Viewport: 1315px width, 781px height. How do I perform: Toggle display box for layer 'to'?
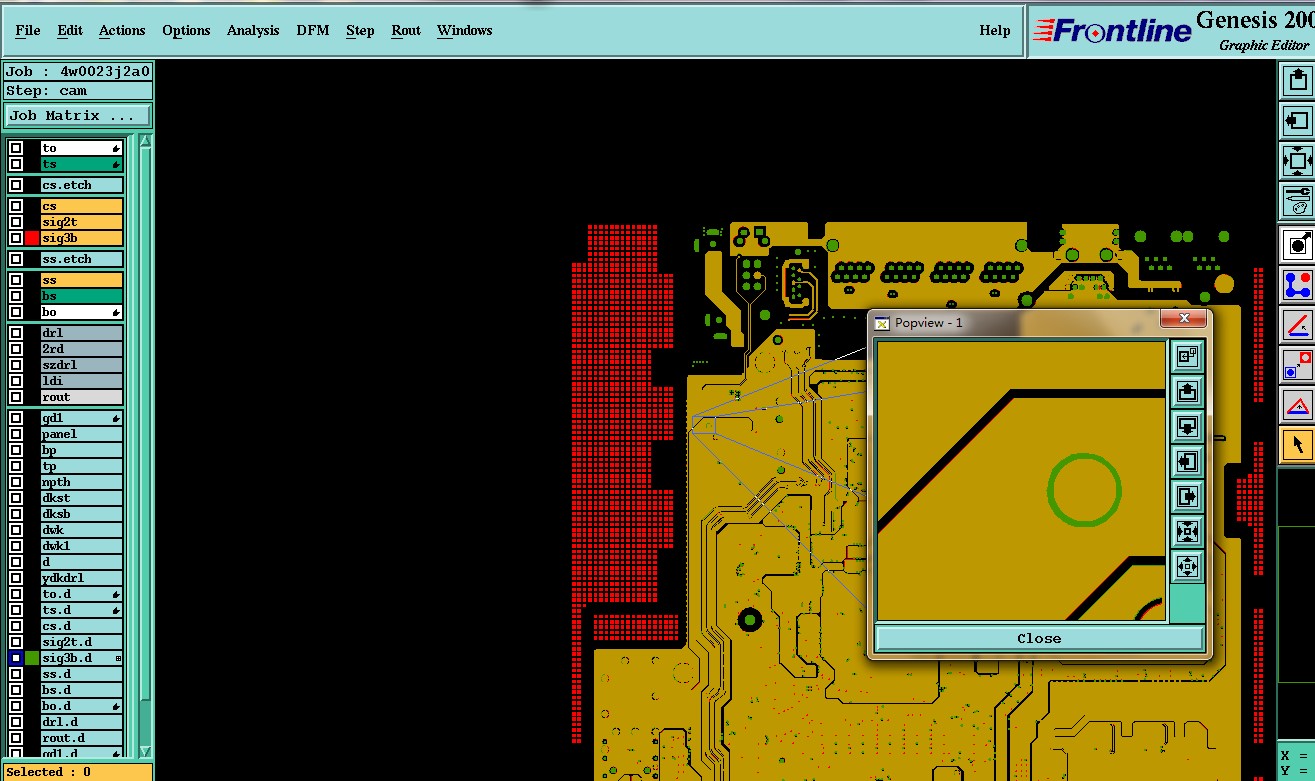pos(16,148)
